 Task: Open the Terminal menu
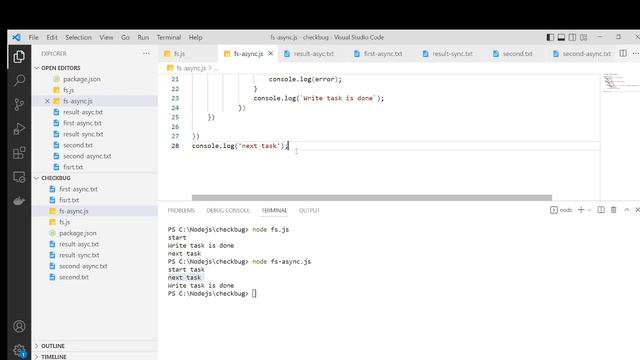169,37
